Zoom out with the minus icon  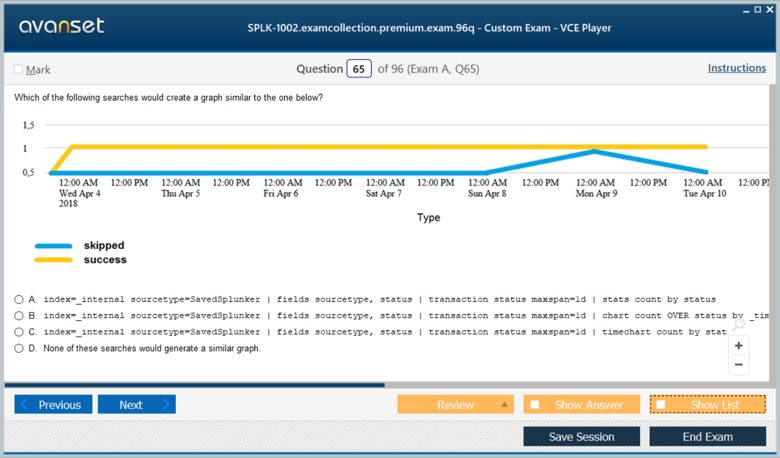(x=739, y=365)
